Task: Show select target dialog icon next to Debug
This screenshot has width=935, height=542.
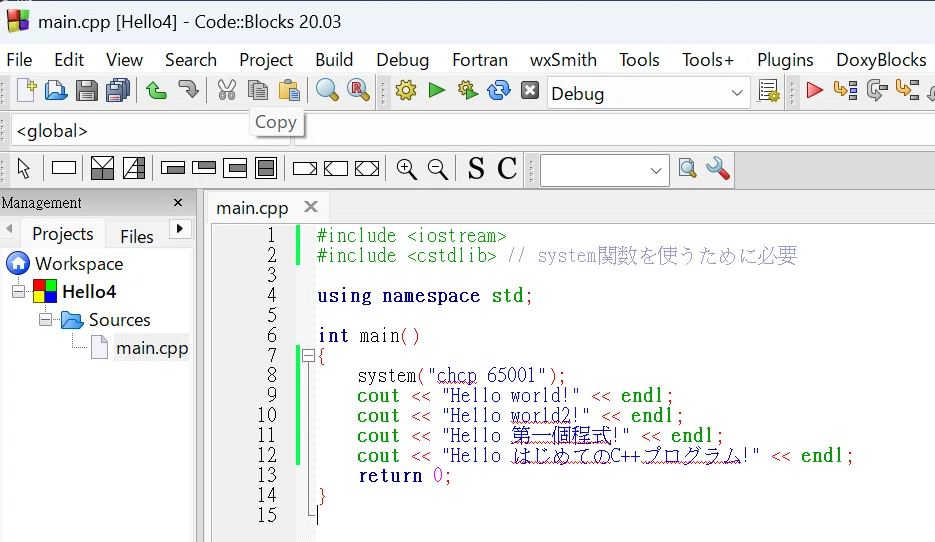Action: coord(769,92)
